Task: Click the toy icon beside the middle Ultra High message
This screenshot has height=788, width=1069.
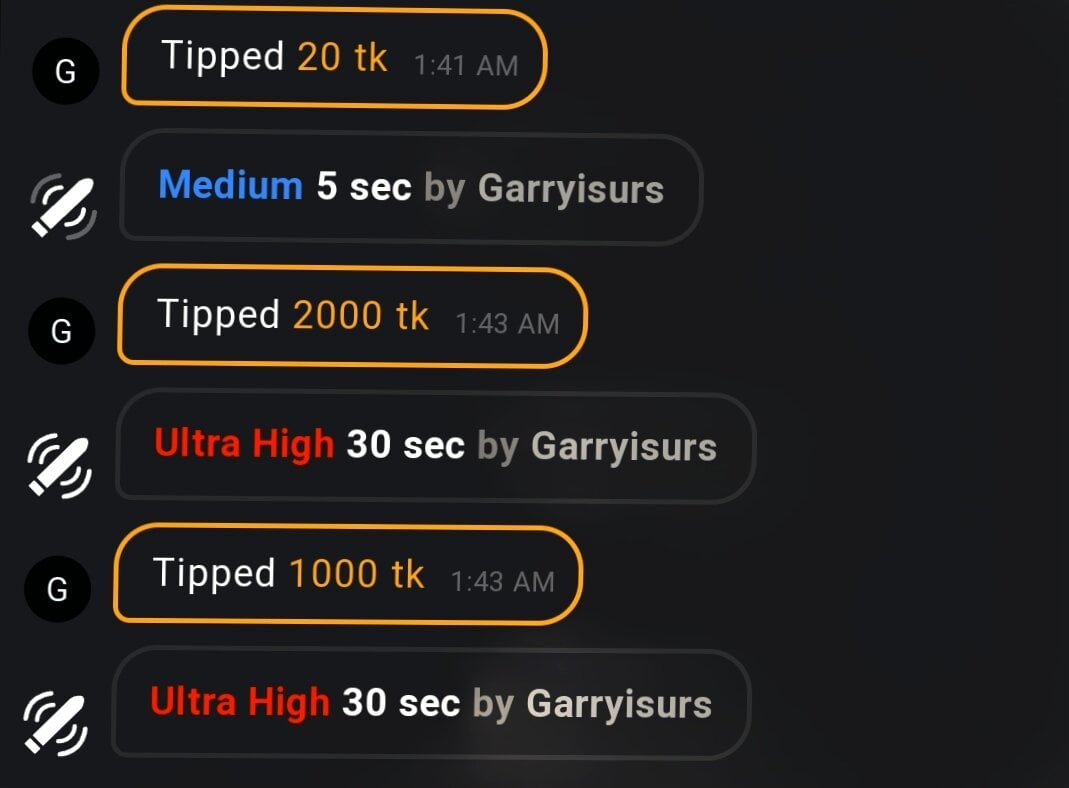Action: pyautogui.click(x=59, y=466)
